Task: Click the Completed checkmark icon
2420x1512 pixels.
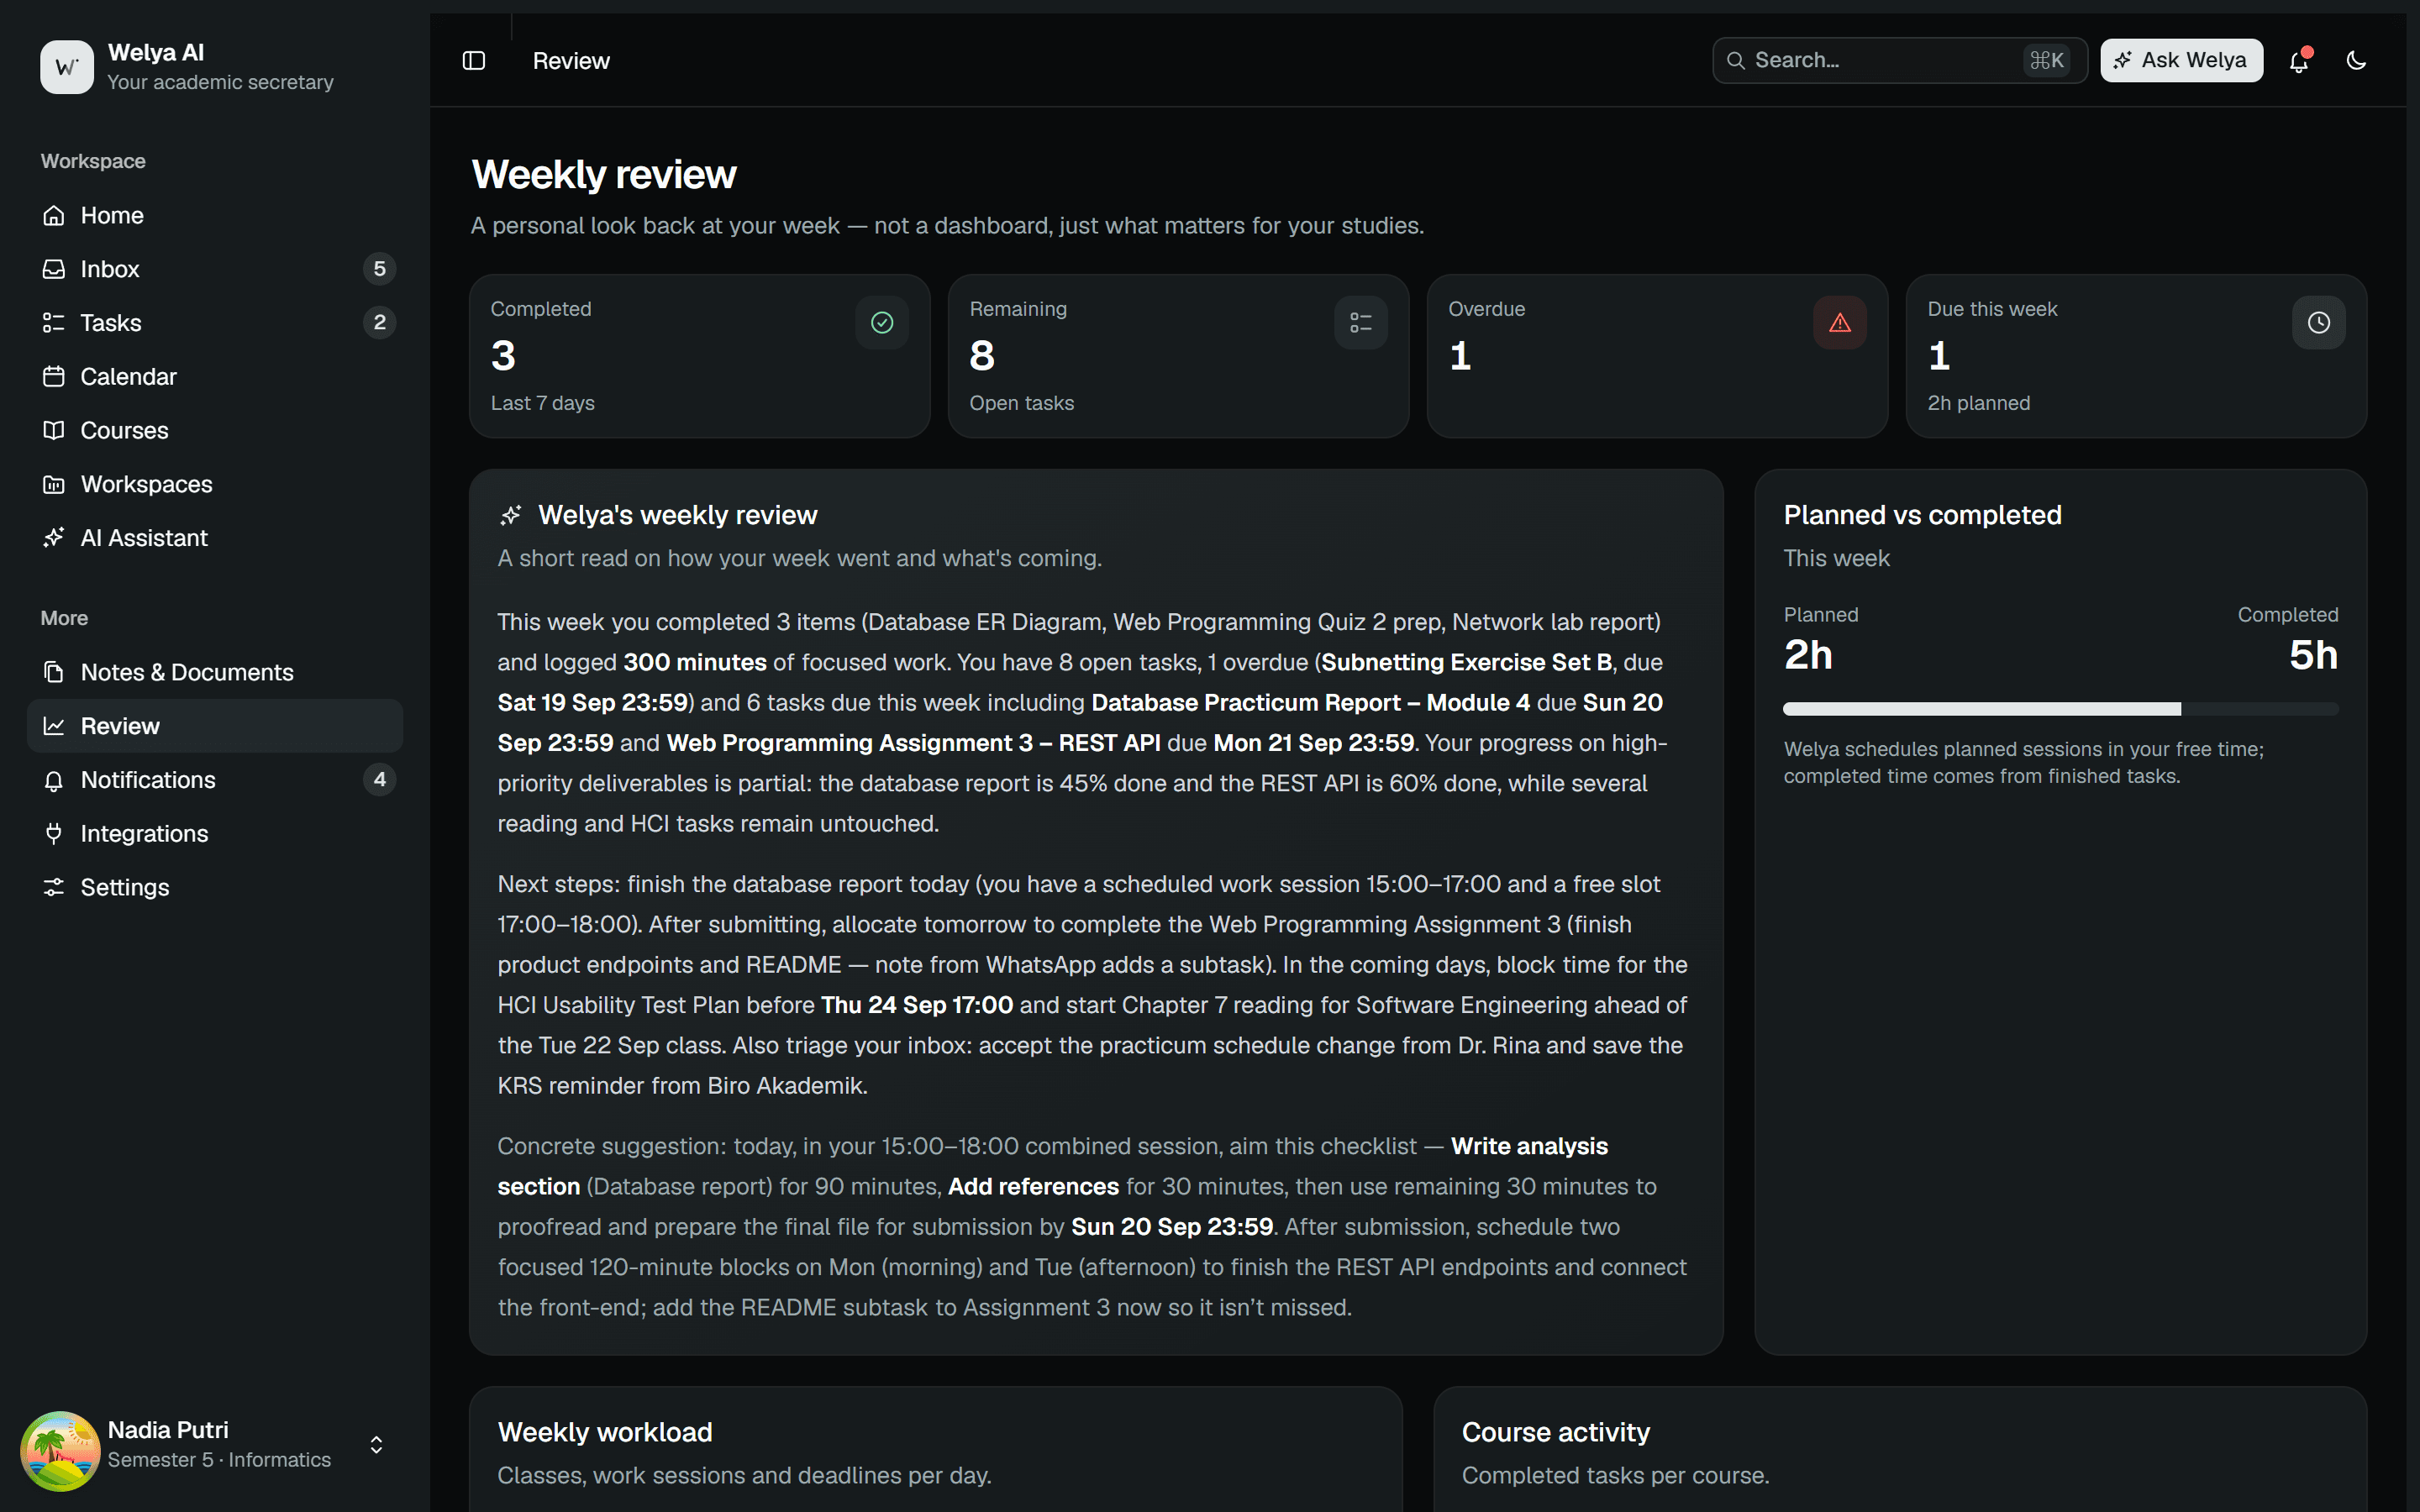Action: tap(882, 323)
